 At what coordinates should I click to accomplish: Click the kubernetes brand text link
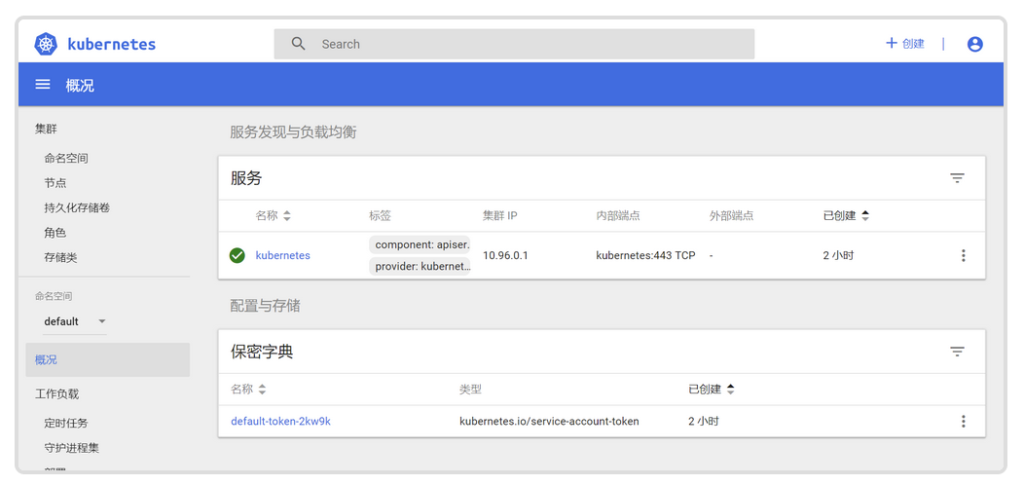click(112, 44)
